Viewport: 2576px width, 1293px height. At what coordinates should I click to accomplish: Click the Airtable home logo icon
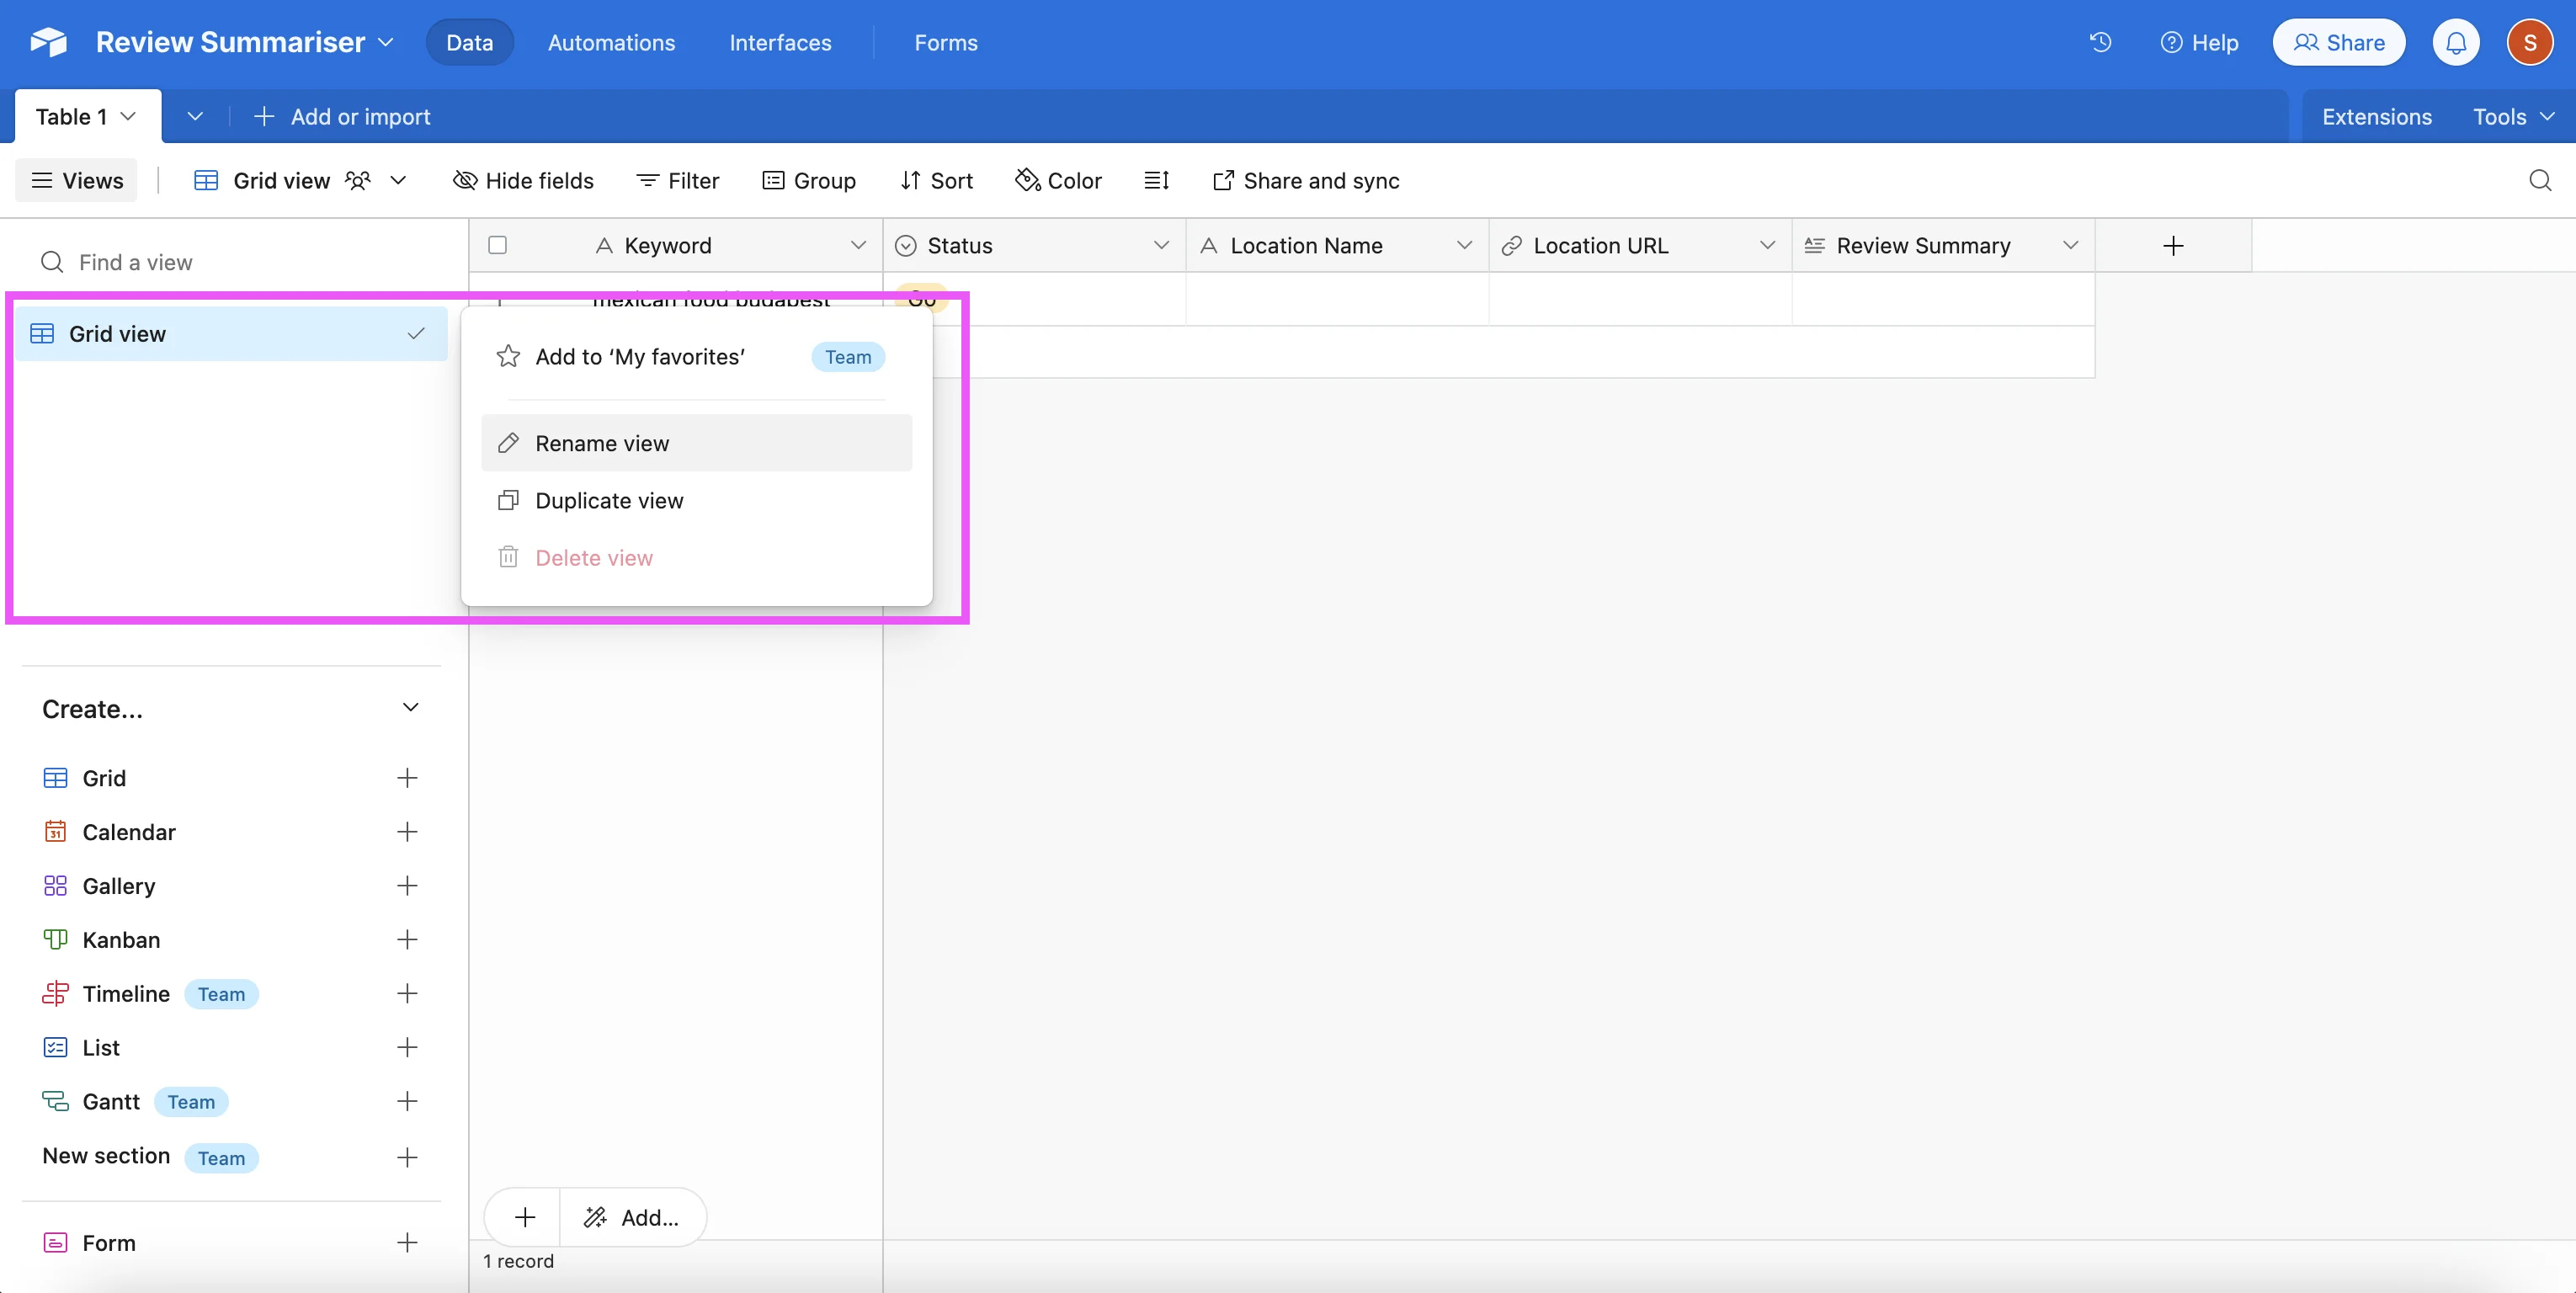click(x=48, y=42)
